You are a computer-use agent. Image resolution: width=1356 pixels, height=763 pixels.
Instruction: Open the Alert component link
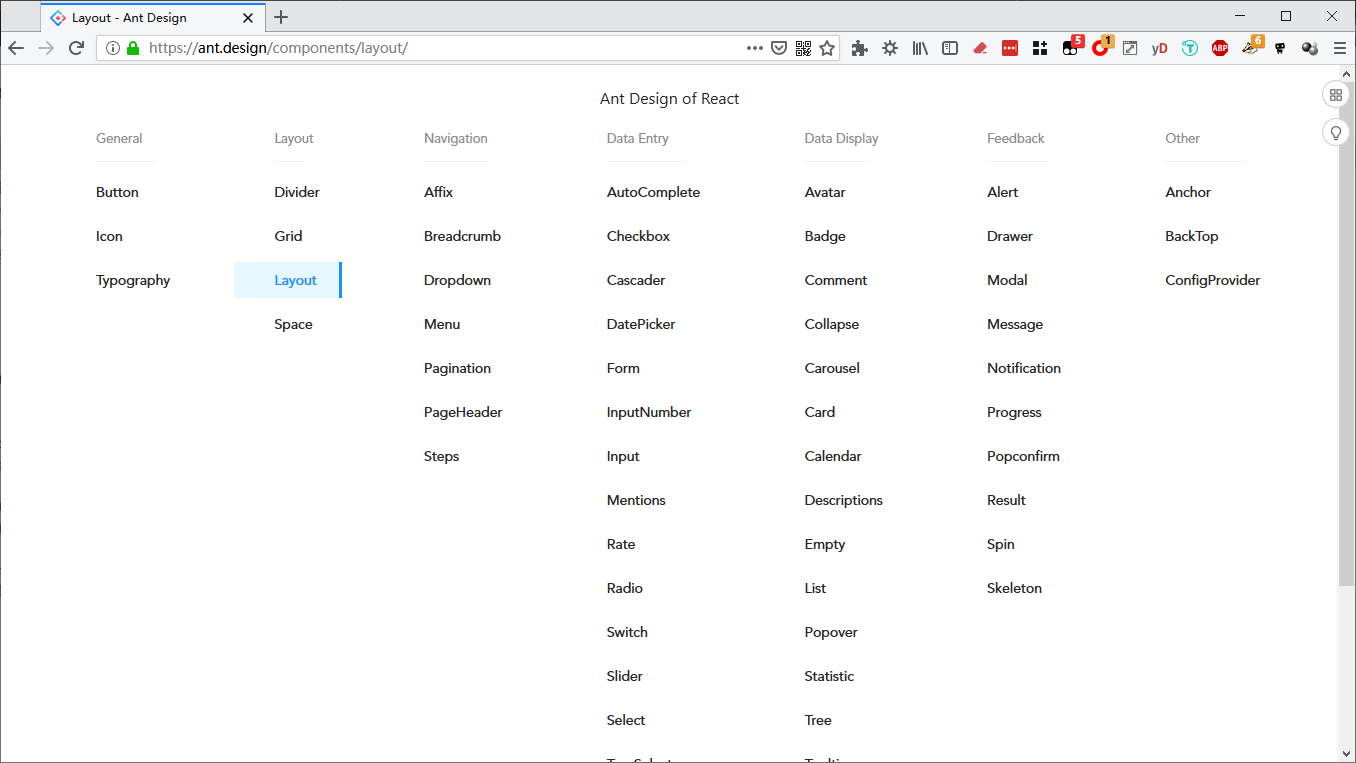click(1003, 192)
